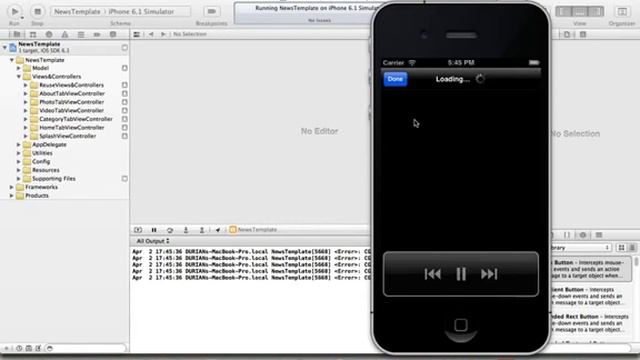Image resolution: width=640 pixels, height=360 pixels.
Task: Go back in editor history
Action: click(x=151, y=34)
